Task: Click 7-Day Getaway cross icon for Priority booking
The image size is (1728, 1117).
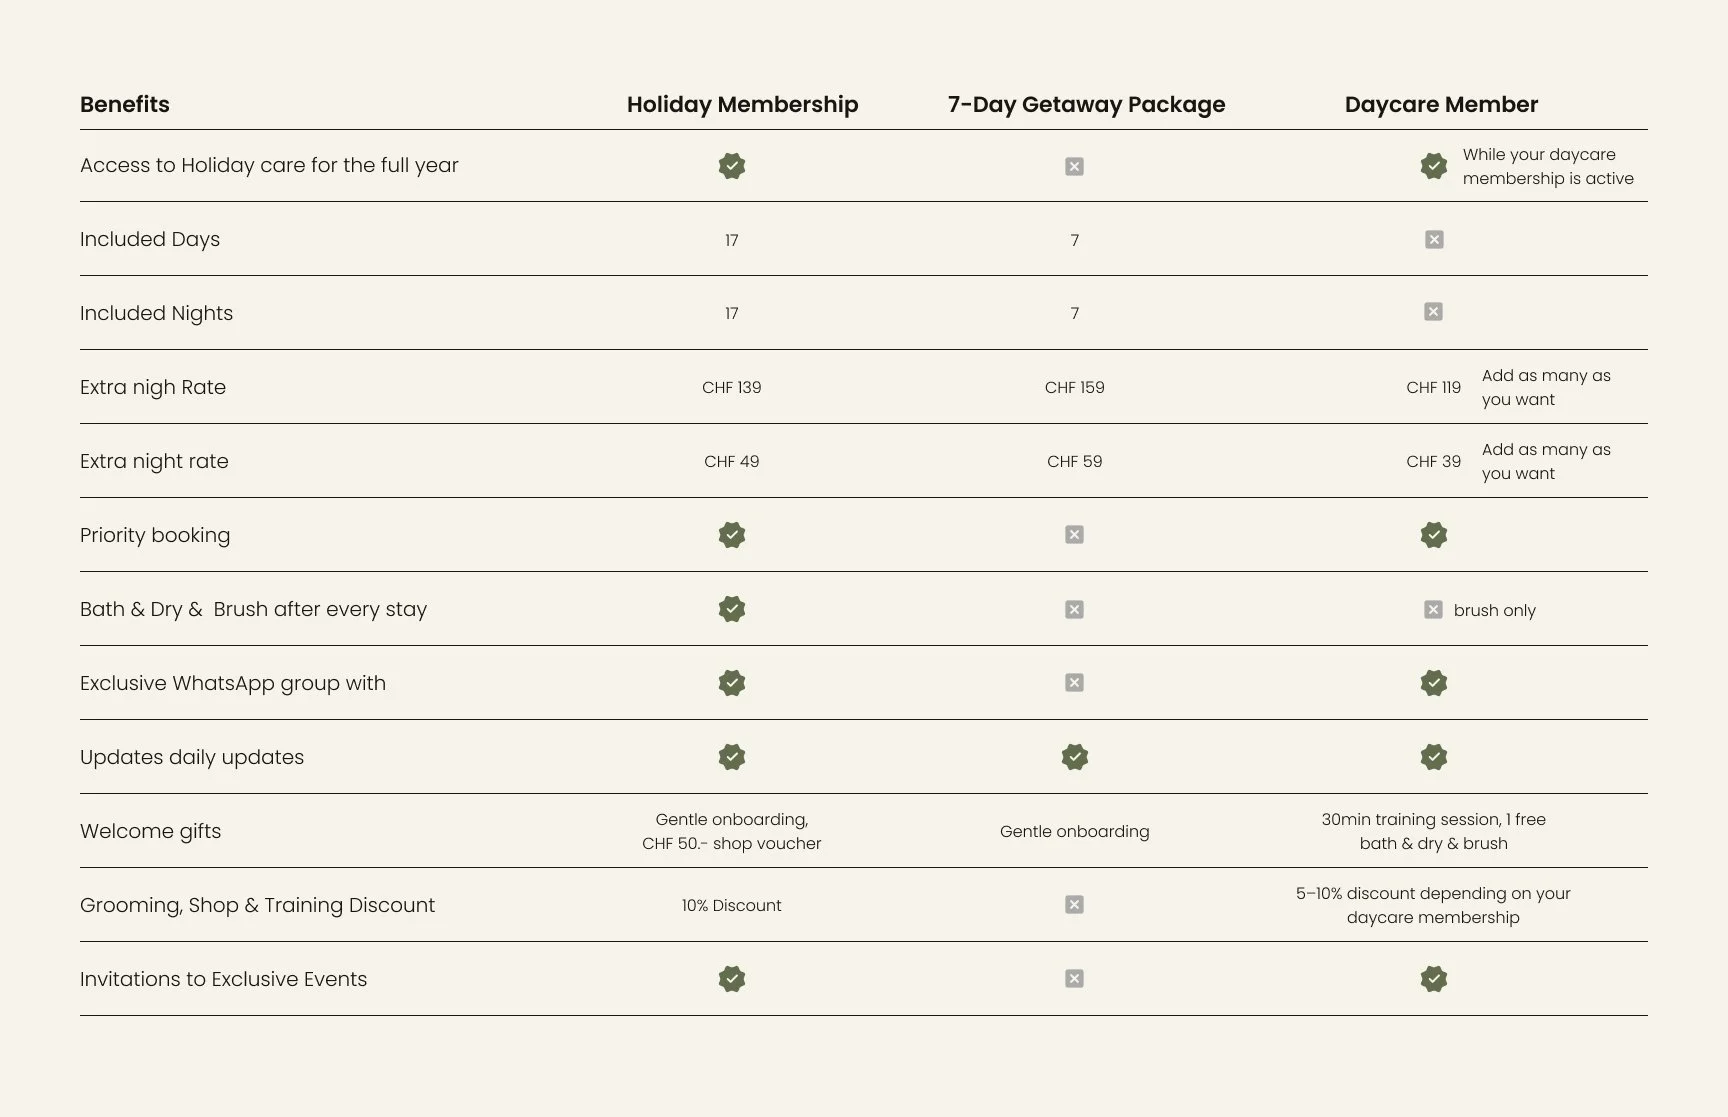Action: click(1074, 535)
